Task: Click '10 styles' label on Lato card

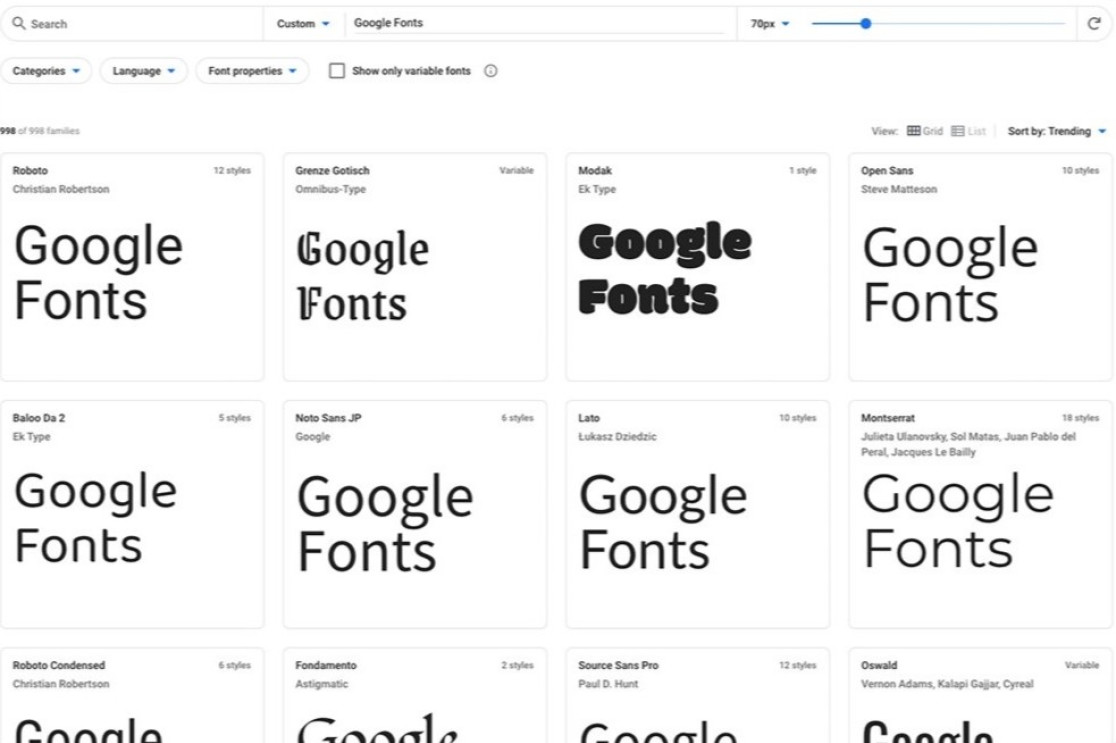Action: 797,418
